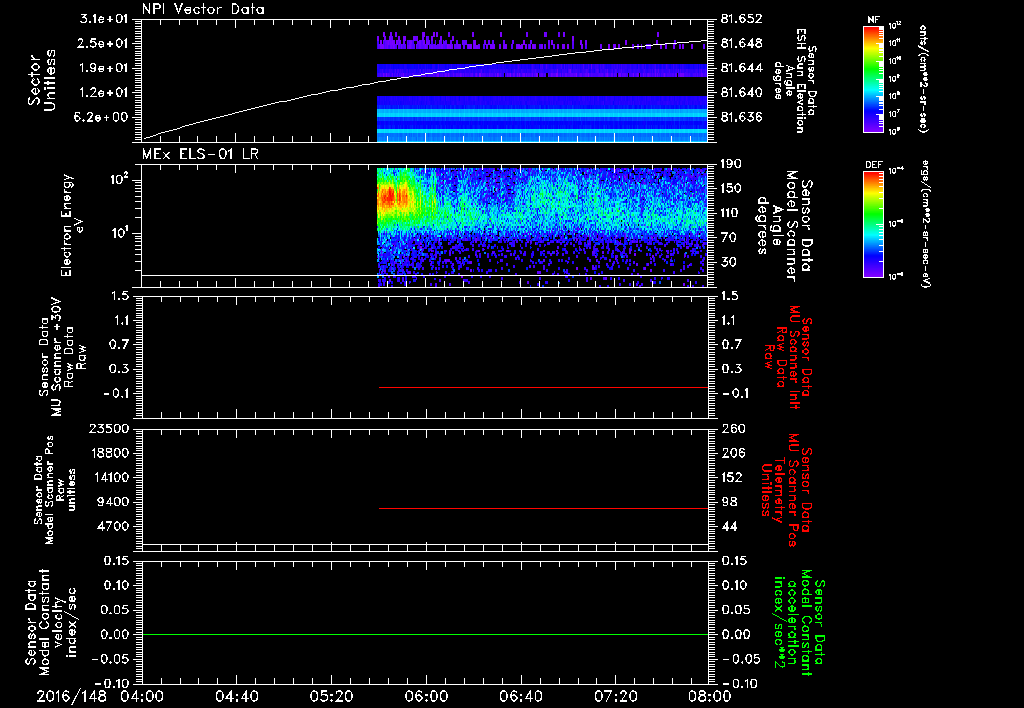
Task: Click the green 'Model Constant acceleration' label
Action: pyautogui.click(x=798, y=622)
